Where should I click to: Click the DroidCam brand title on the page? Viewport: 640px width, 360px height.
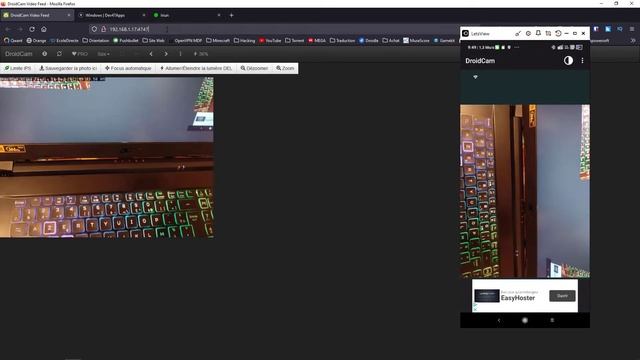point(19,54)
